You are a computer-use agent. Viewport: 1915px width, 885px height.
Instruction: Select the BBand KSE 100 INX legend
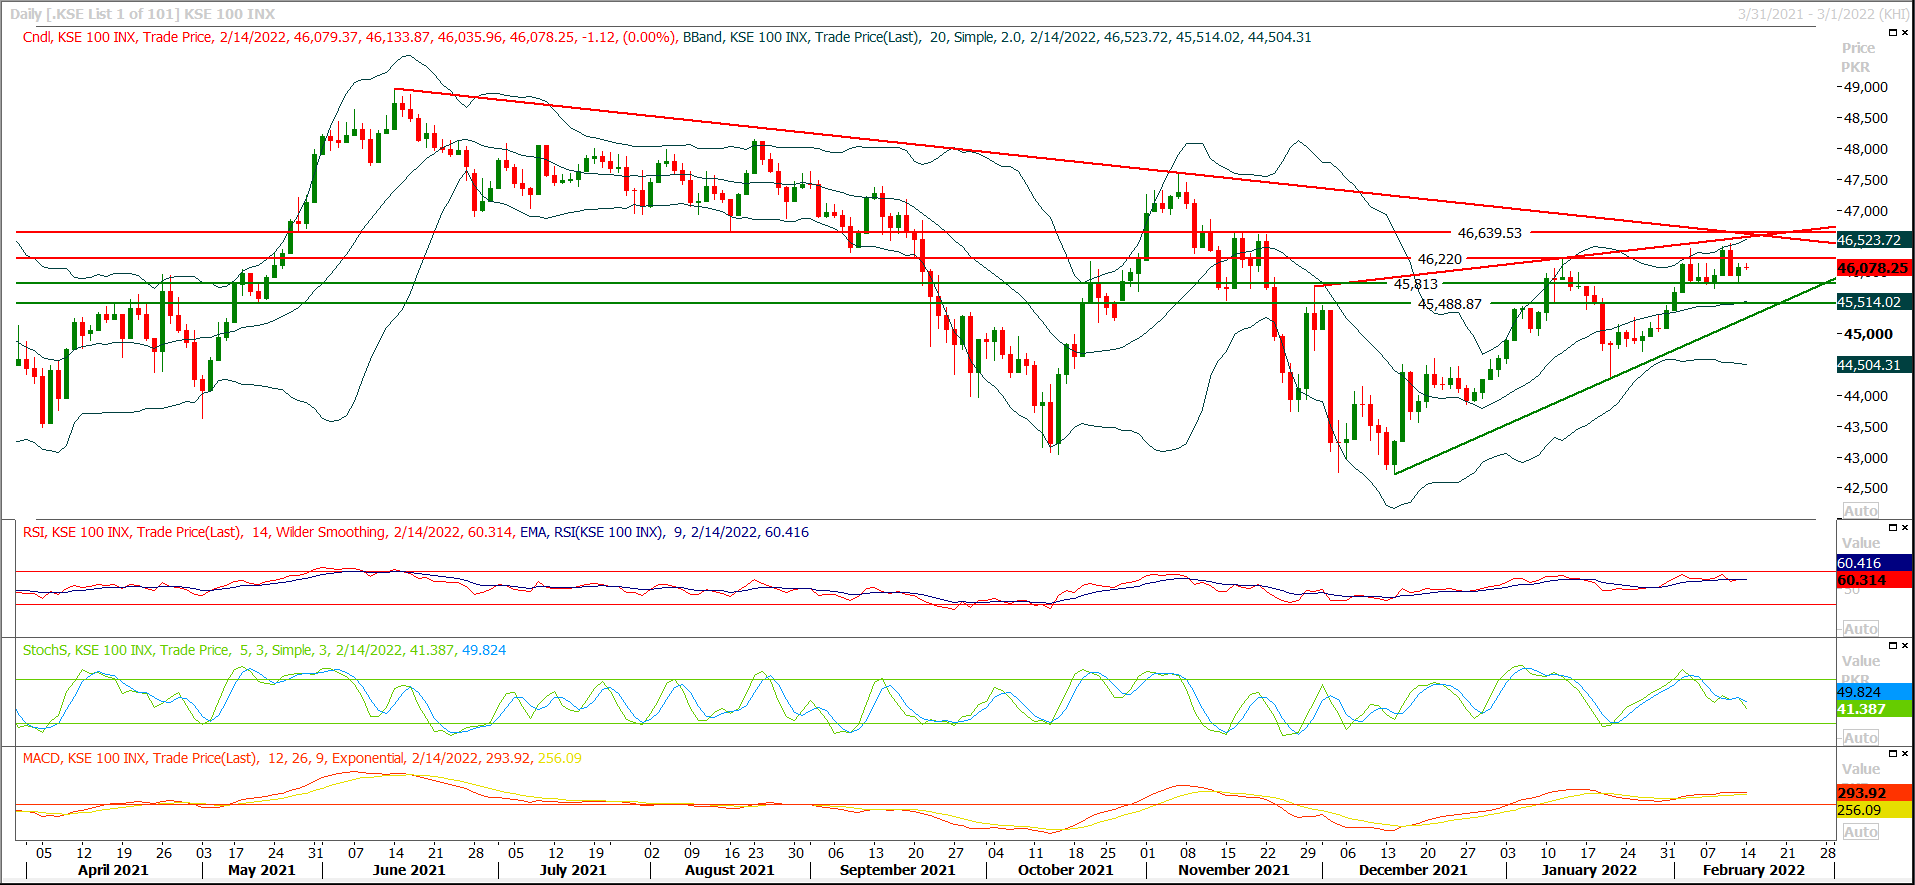pyautogui.click(x=997, y=37)
